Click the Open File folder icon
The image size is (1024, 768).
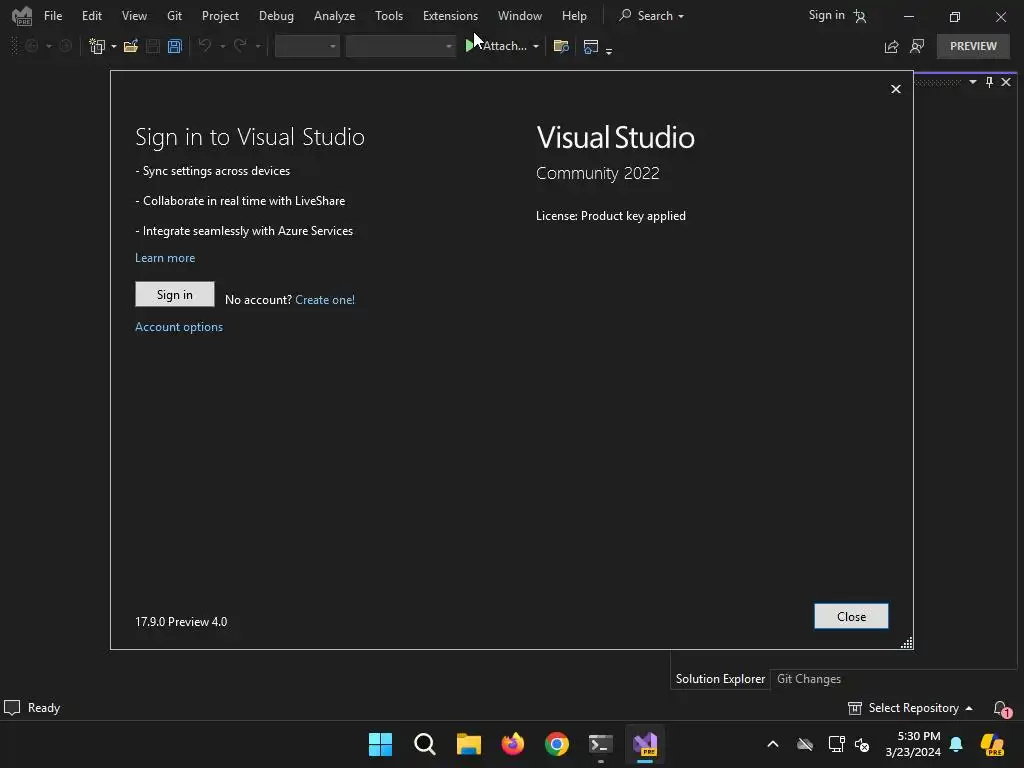point(131,46)
